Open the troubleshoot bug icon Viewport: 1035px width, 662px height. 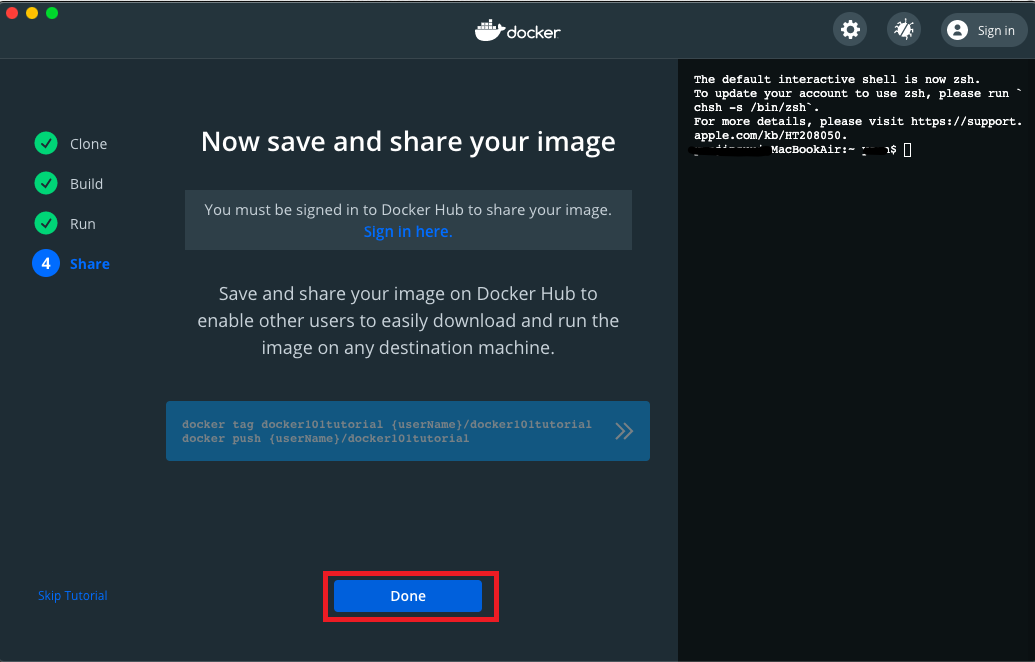904,30
